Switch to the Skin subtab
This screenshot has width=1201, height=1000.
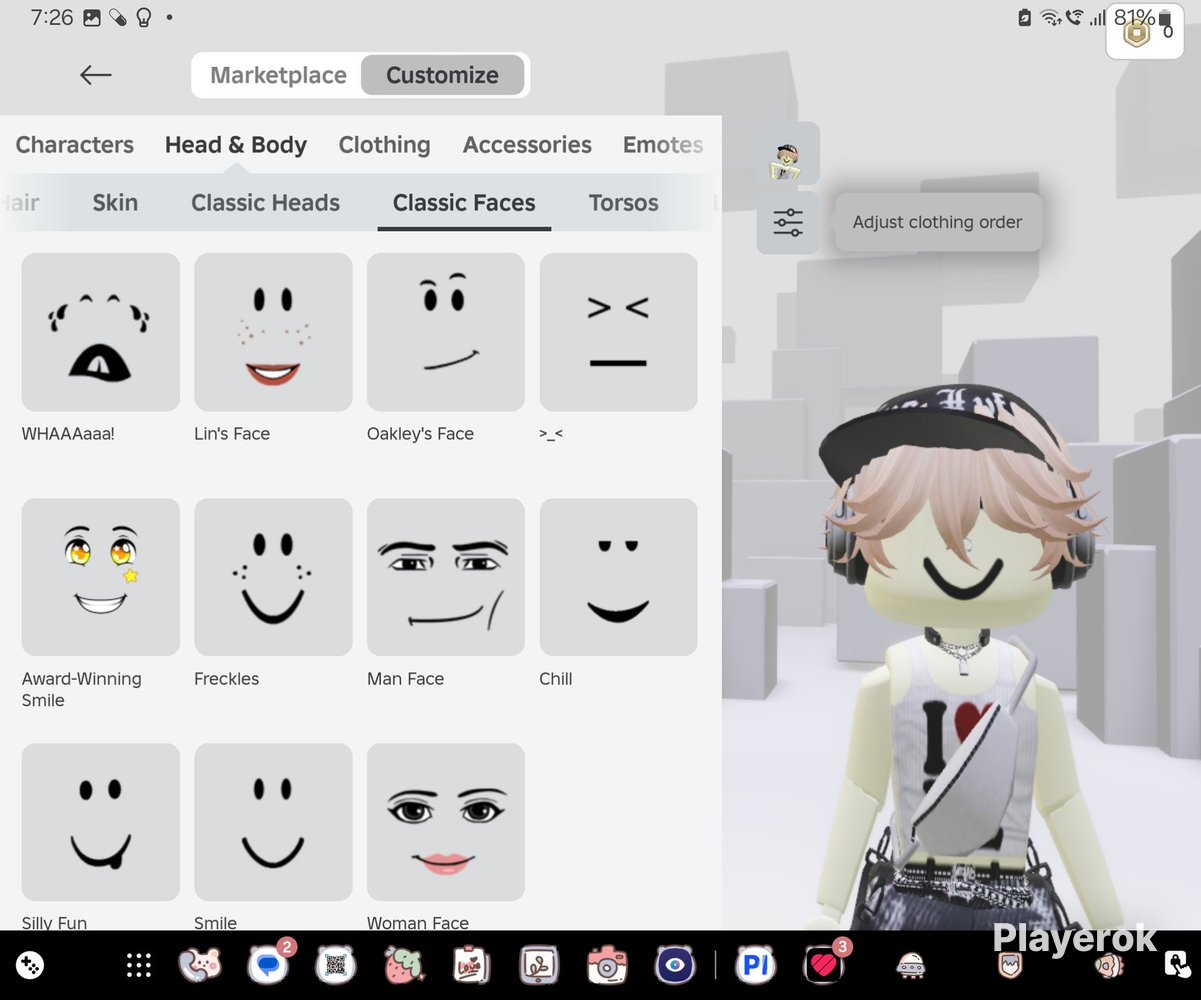pos(115,203)
